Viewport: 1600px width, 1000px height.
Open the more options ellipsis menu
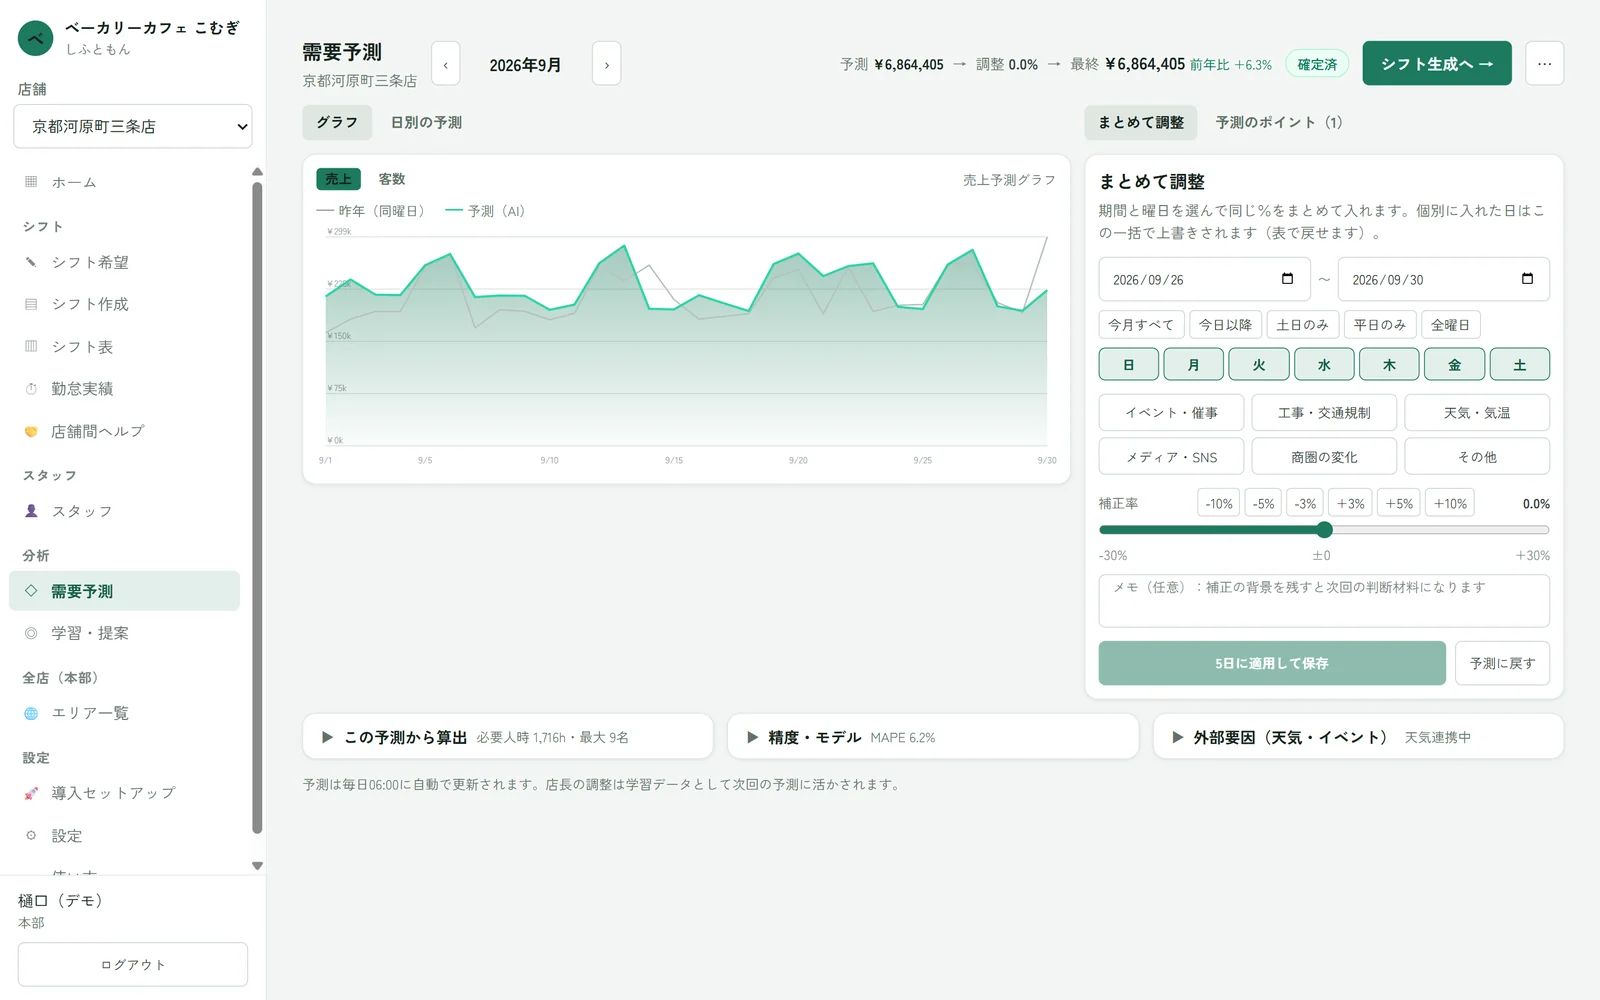(1544, 63)
